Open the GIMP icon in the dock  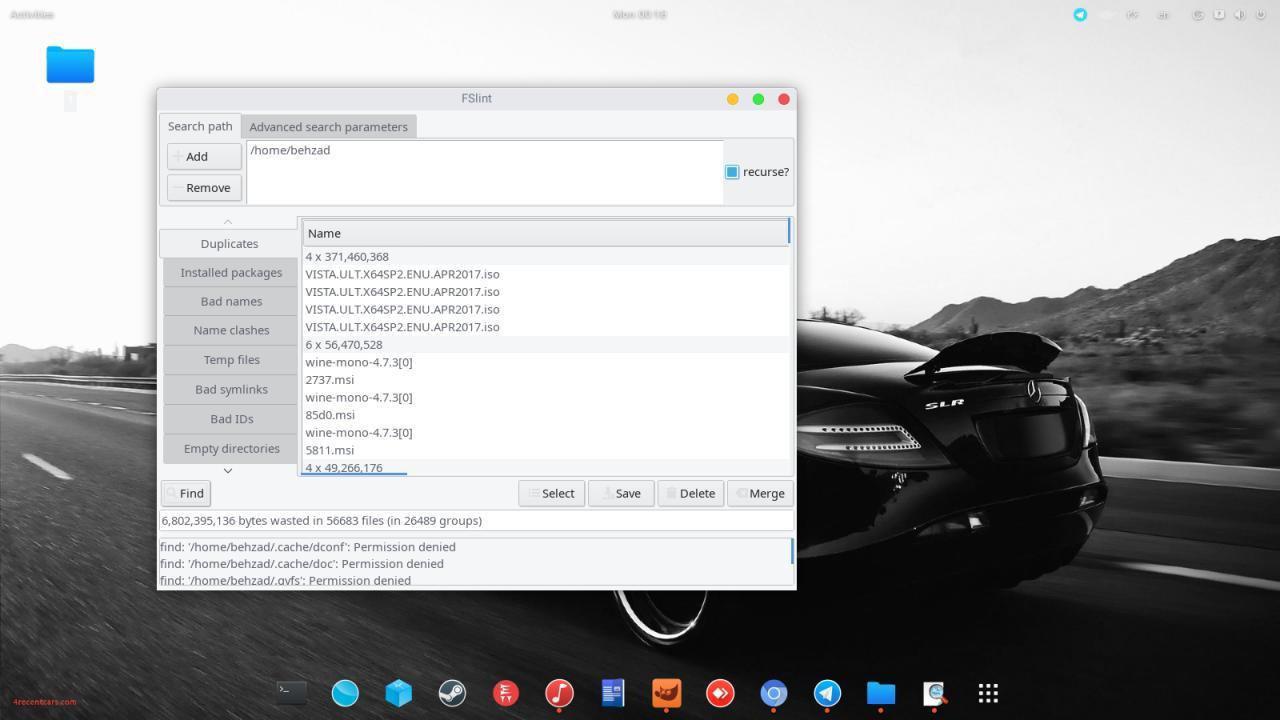[666, 693]
